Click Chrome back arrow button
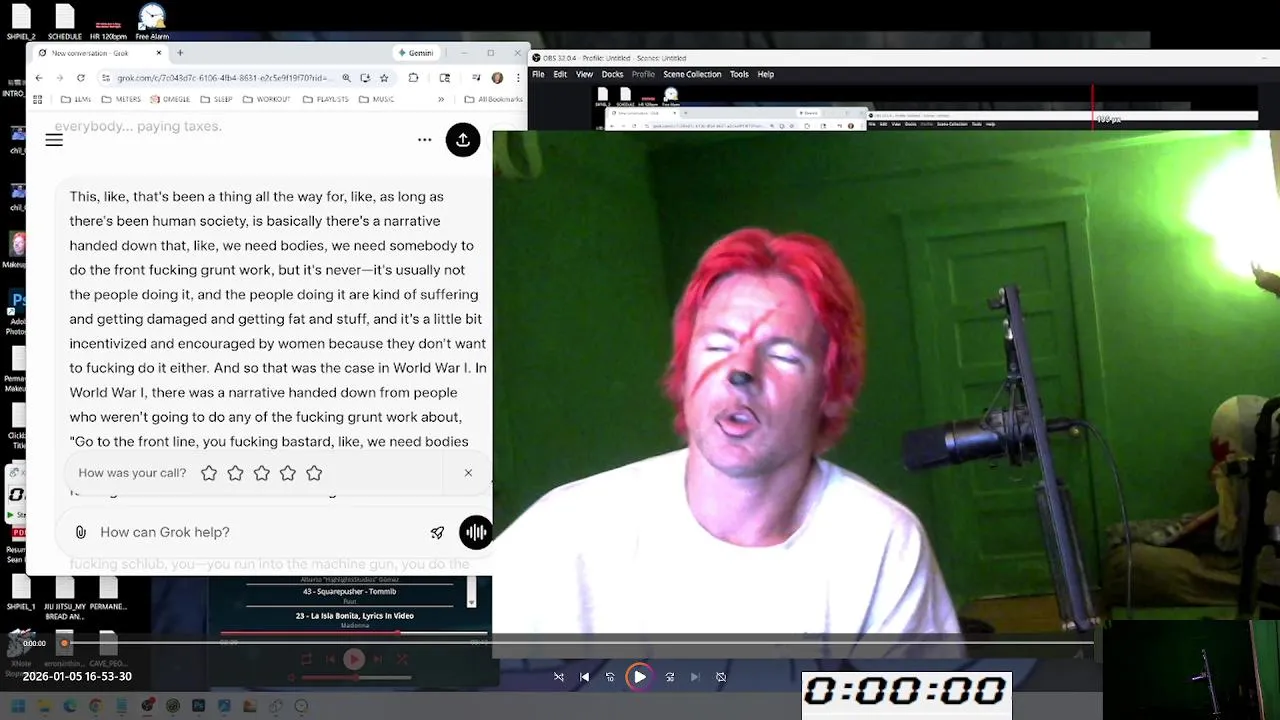Screen dimensions: 1280x720 pos(39,78)
